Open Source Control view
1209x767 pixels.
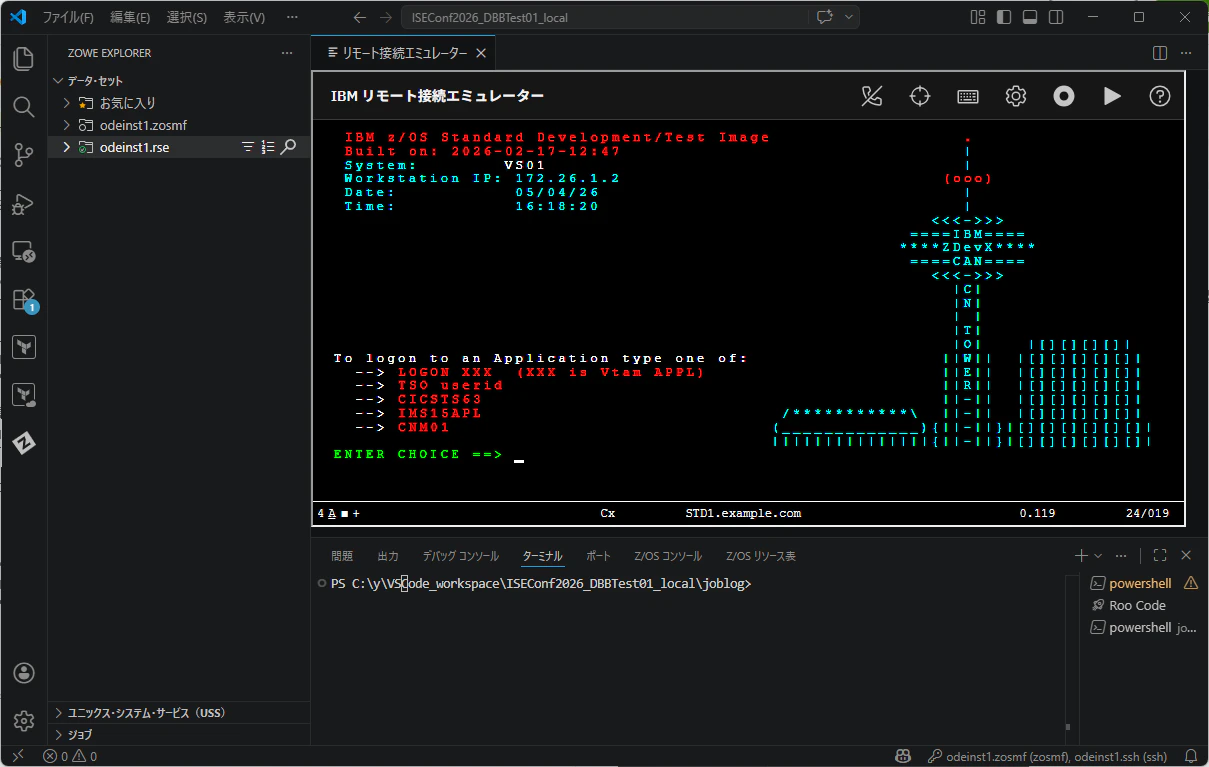coord(24,154)
